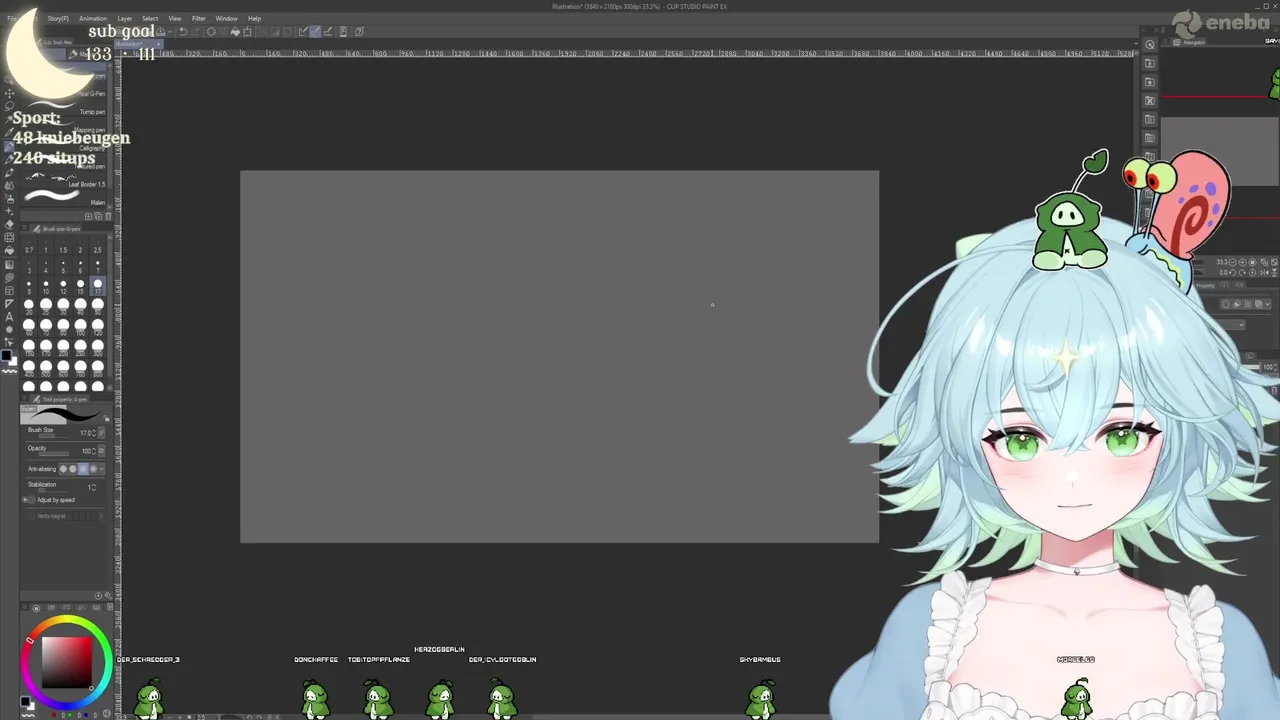Click the Clear toolbar icon
The image size is (1280, 720).
point(211,31)
